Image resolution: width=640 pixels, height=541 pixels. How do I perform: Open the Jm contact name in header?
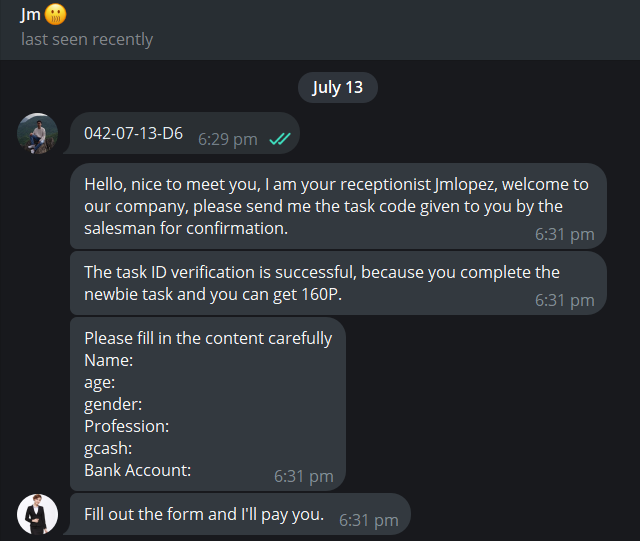(31, 15)
